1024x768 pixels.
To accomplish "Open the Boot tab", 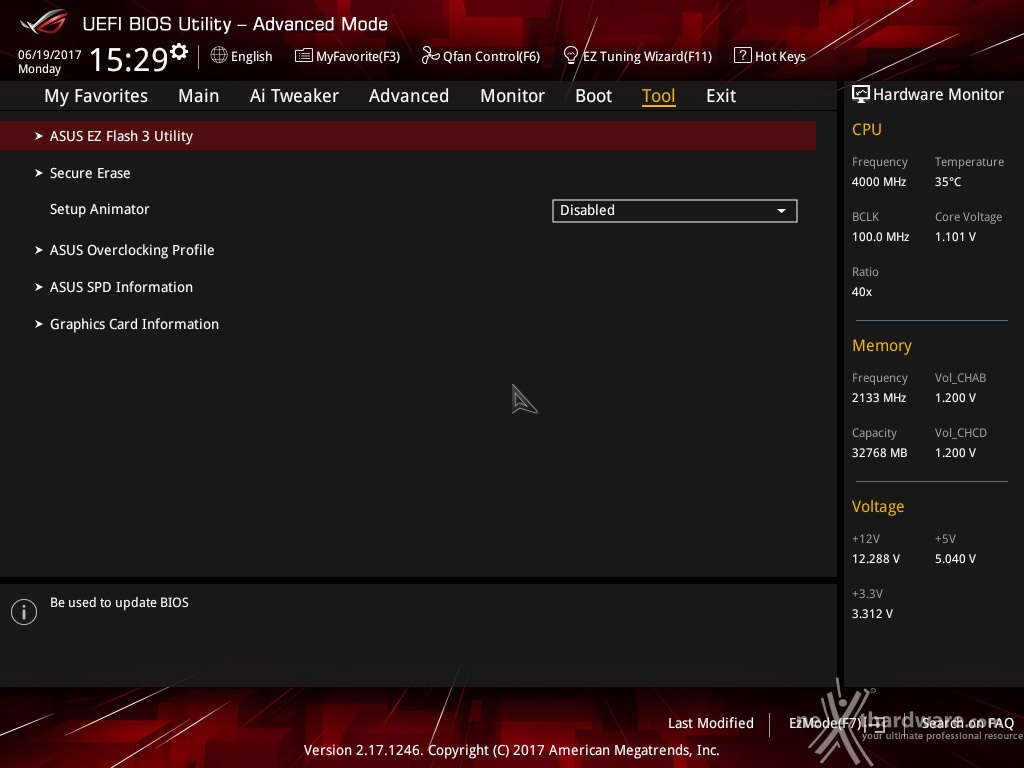I will click(x=593, y=96).
